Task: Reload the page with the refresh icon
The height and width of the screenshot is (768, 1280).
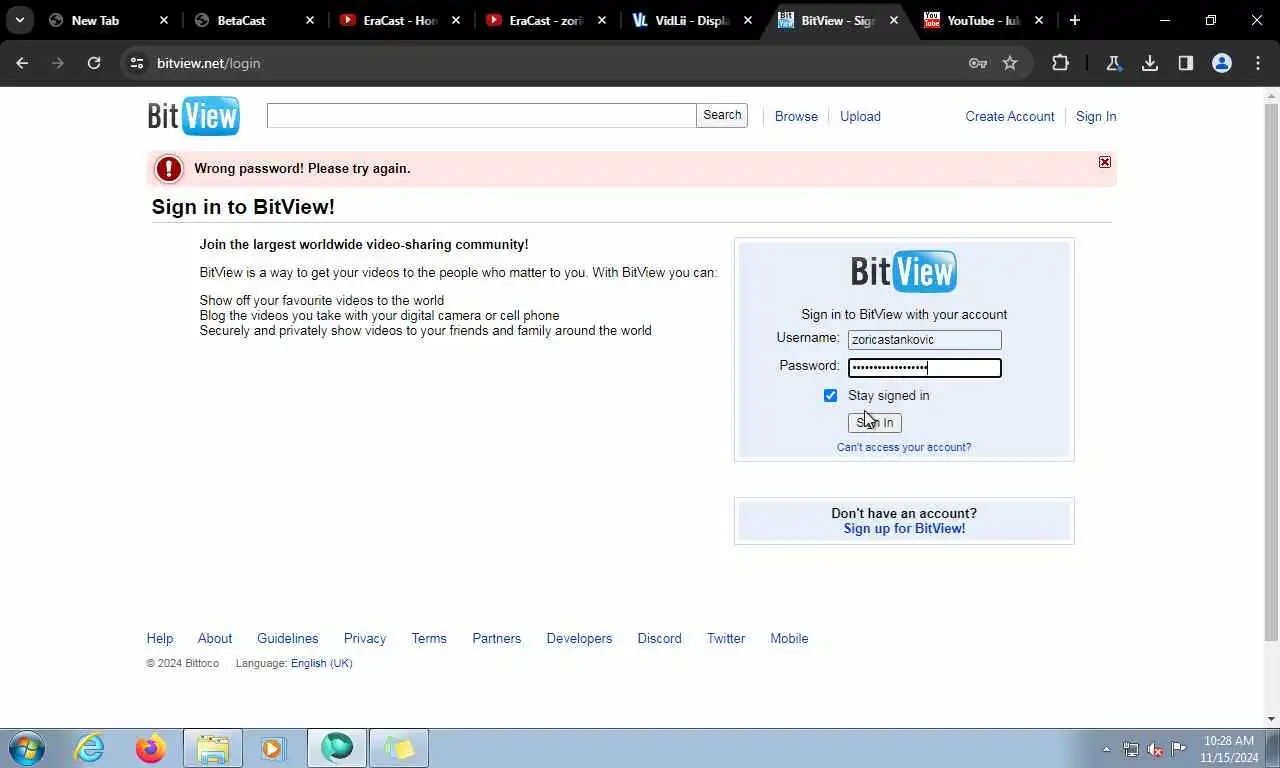Action: pos(94,63)
